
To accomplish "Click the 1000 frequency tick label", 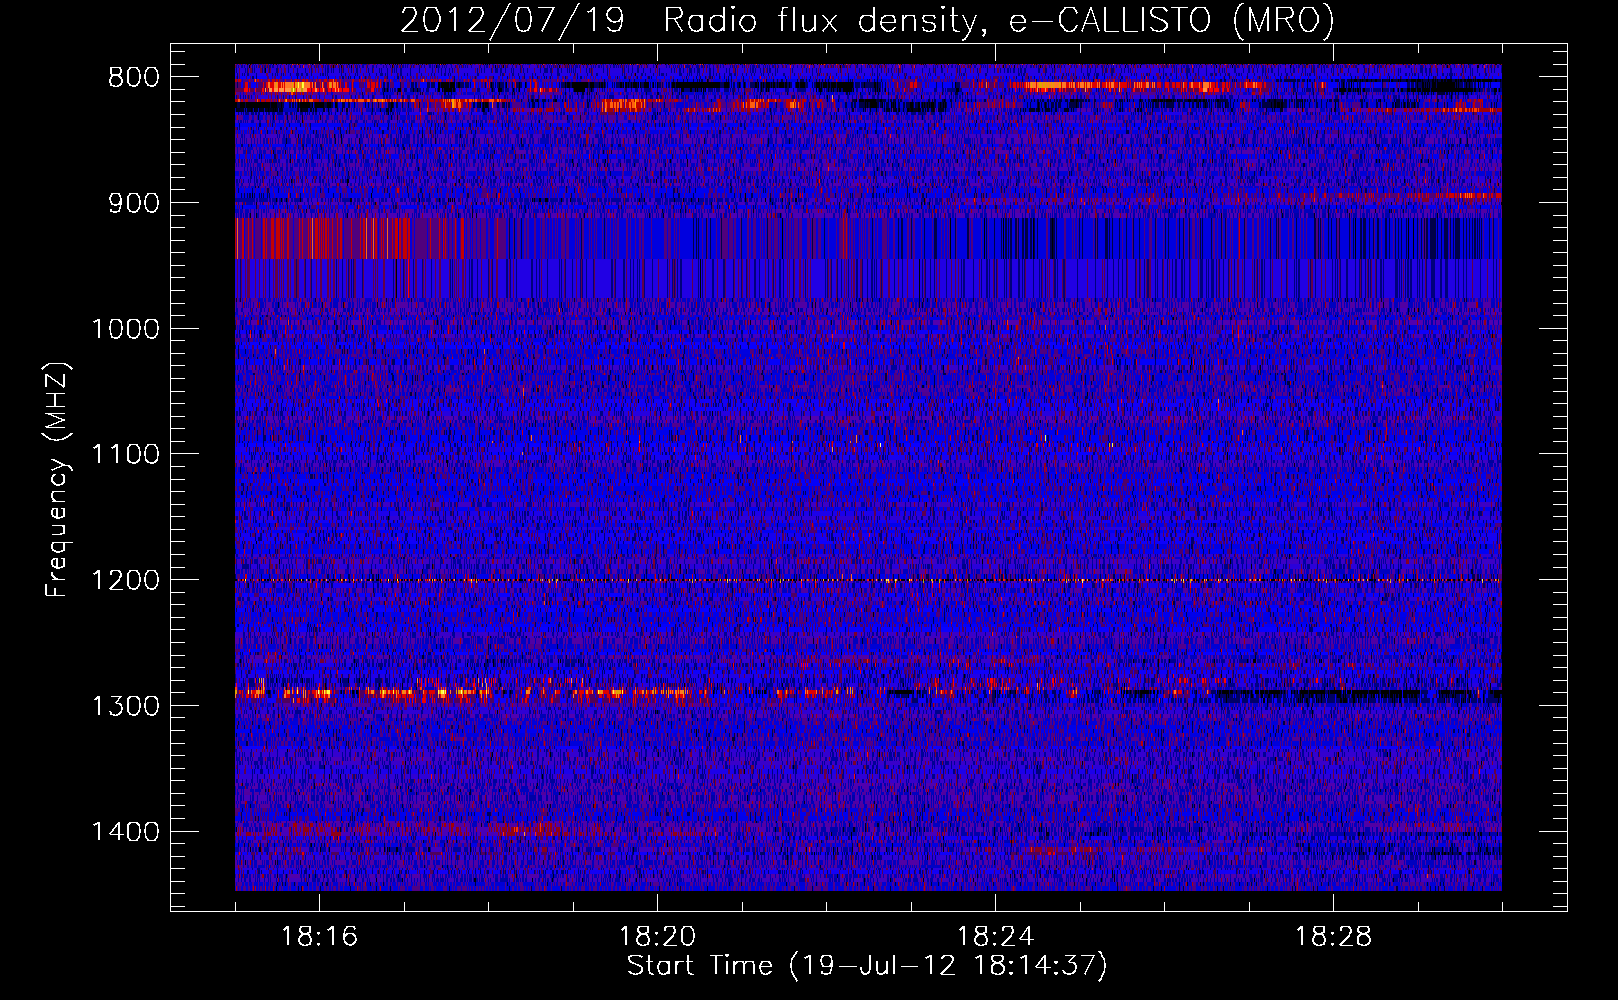I will click(x=125, y=330).
